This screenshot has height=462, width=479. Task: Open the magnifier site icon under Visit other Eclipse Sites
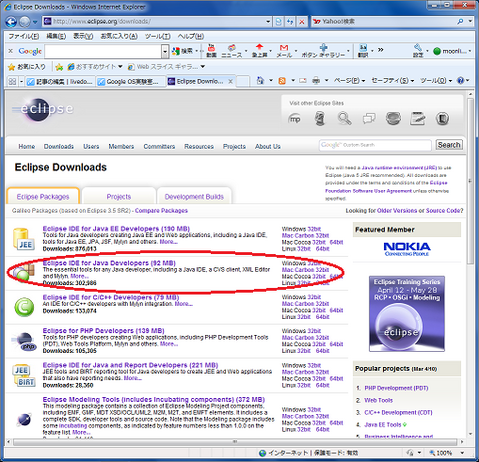pos(344,118)
